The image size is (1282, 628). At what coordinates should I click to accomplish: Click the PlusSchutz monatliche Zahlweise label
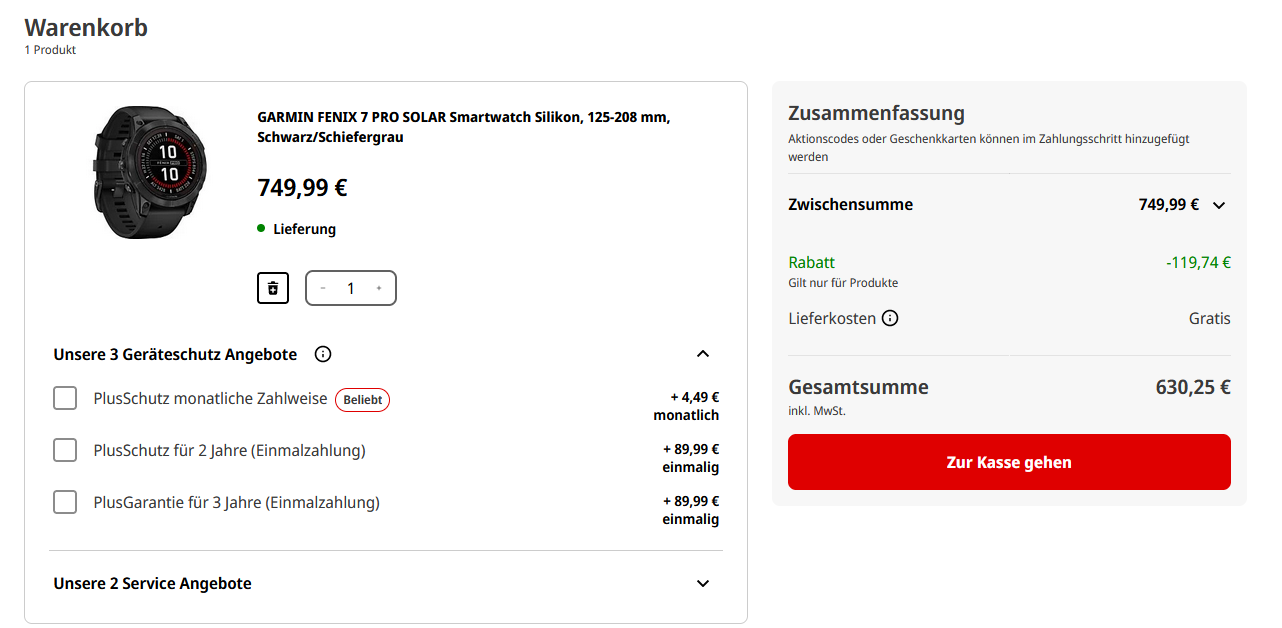tap(210, 399)
